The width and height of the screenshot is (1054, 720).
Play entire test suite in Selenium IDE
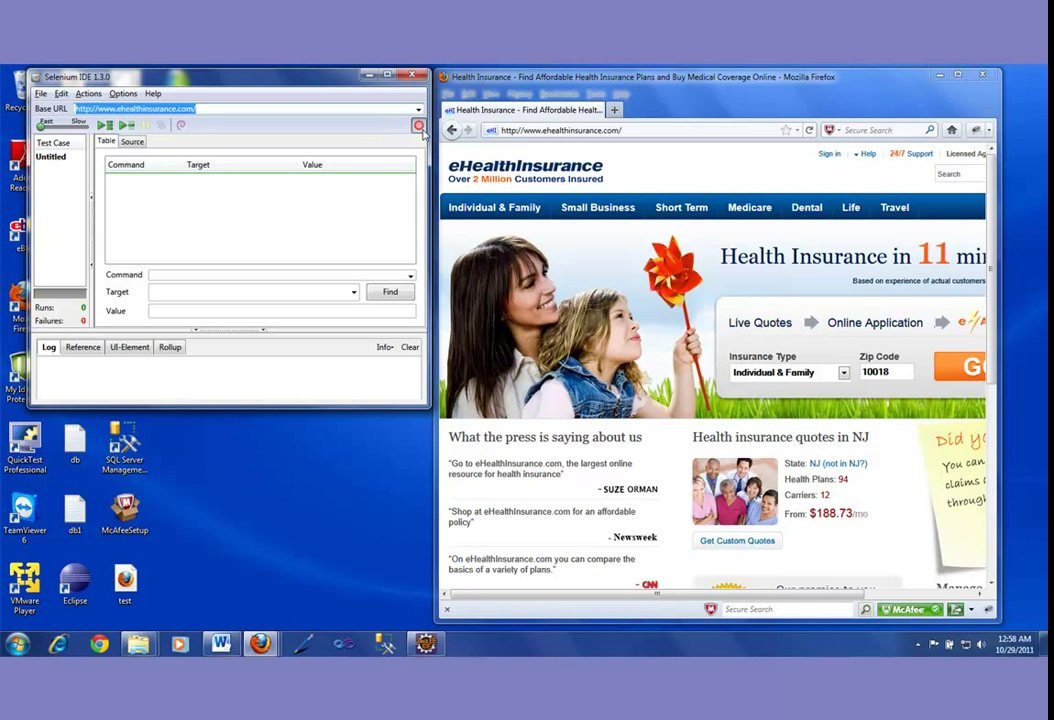tap(105, 125)
